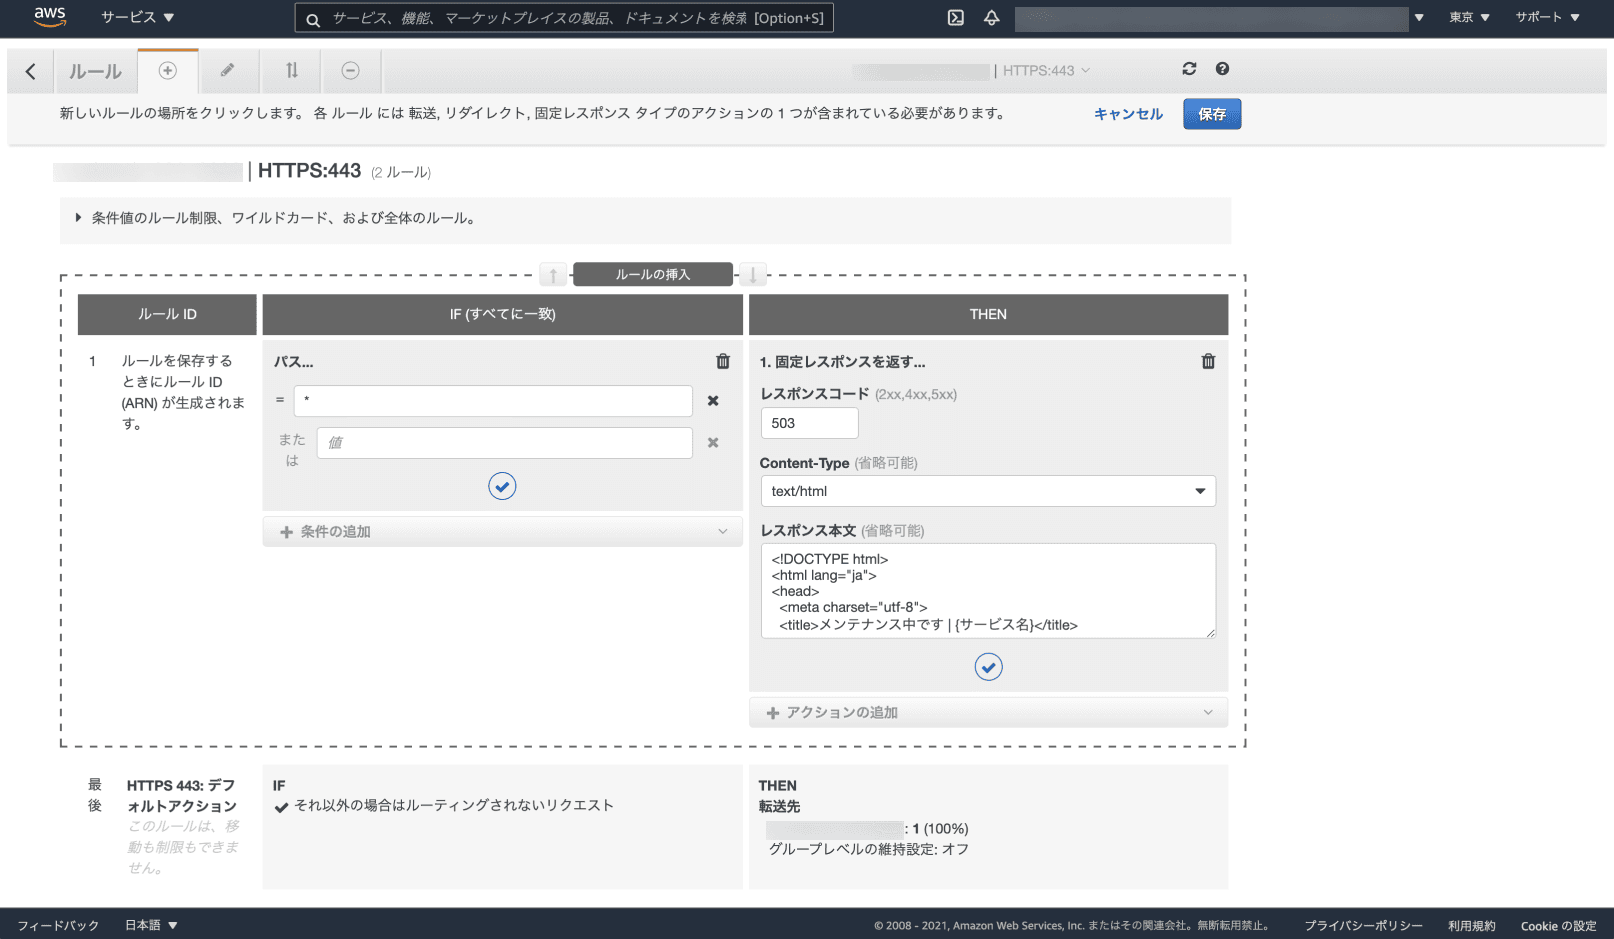Image resolution: width=1614 pixels, height=939 pixels.
Task: Delete the path condition with trash icon
Action: 723,361
